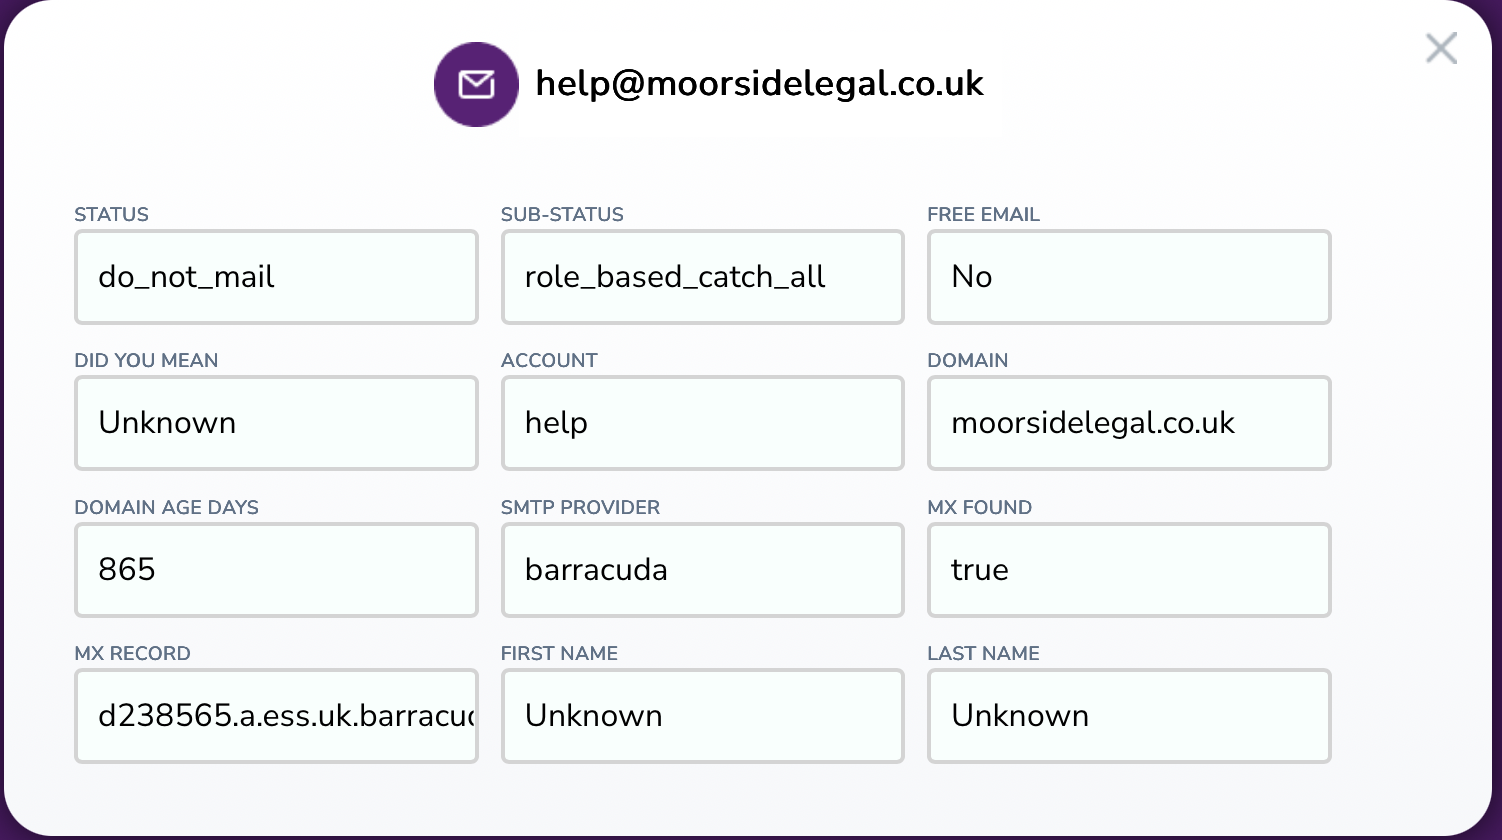Select the Account field containing help
Screen dimensions: 1502x840
point(702,423)
